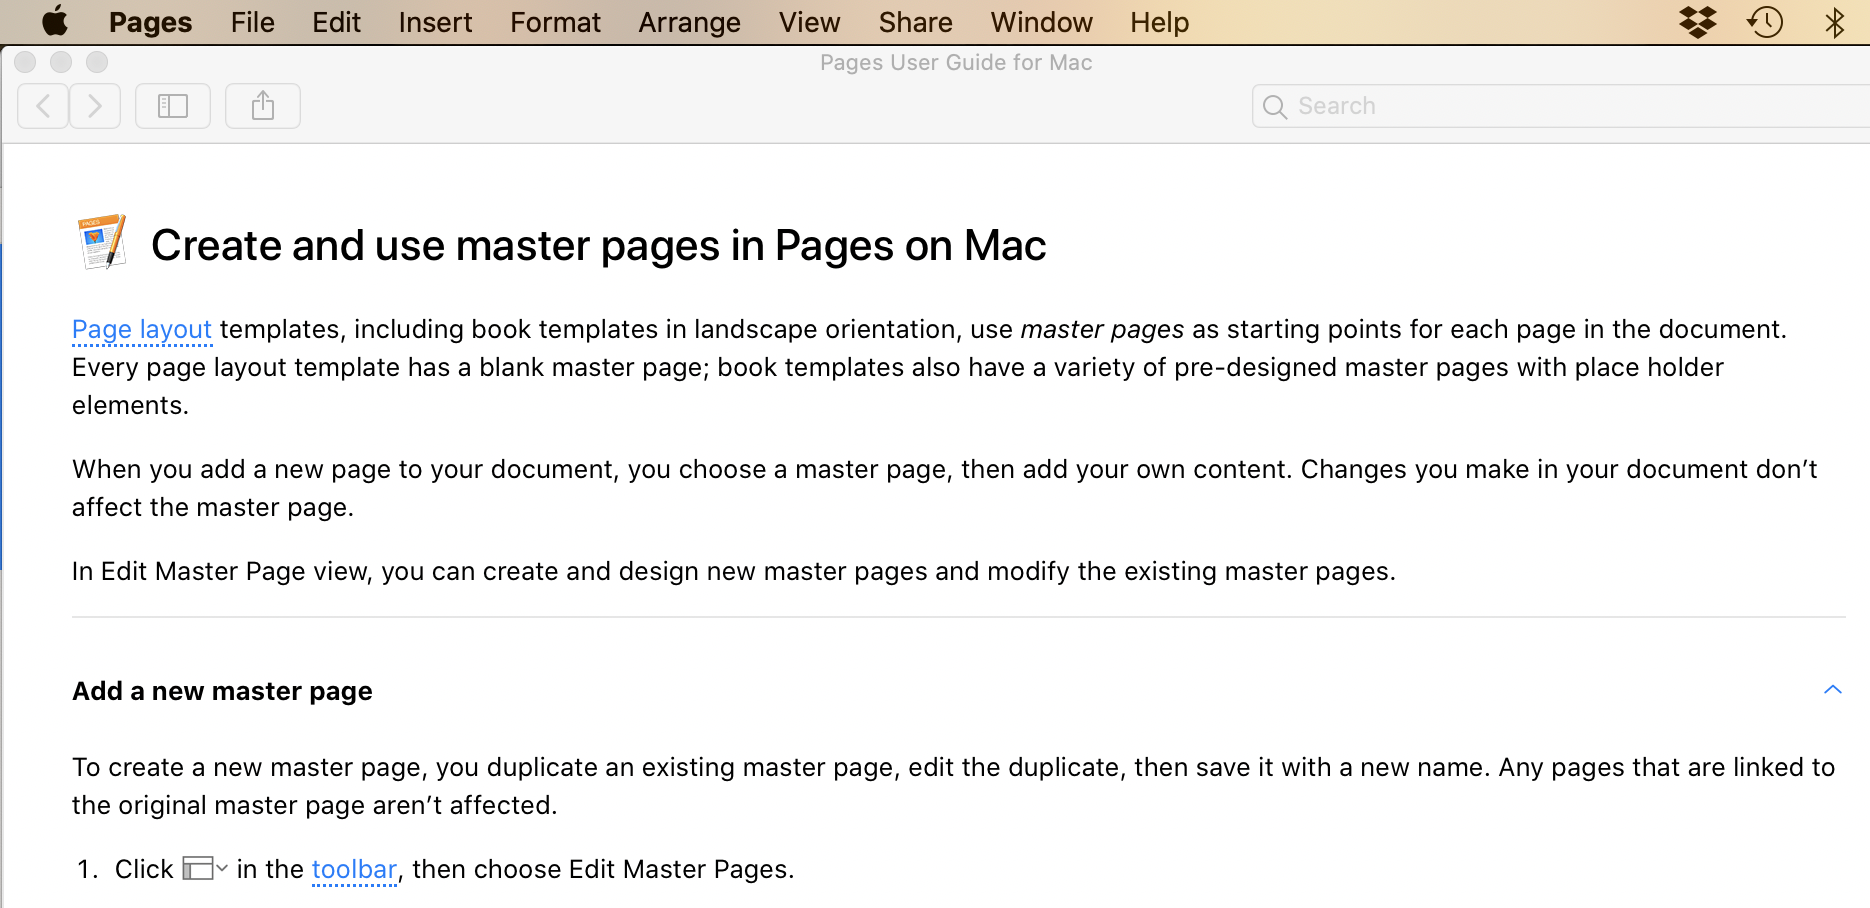Click the red close window button
1870x908 pixels.
coord(25,62)
